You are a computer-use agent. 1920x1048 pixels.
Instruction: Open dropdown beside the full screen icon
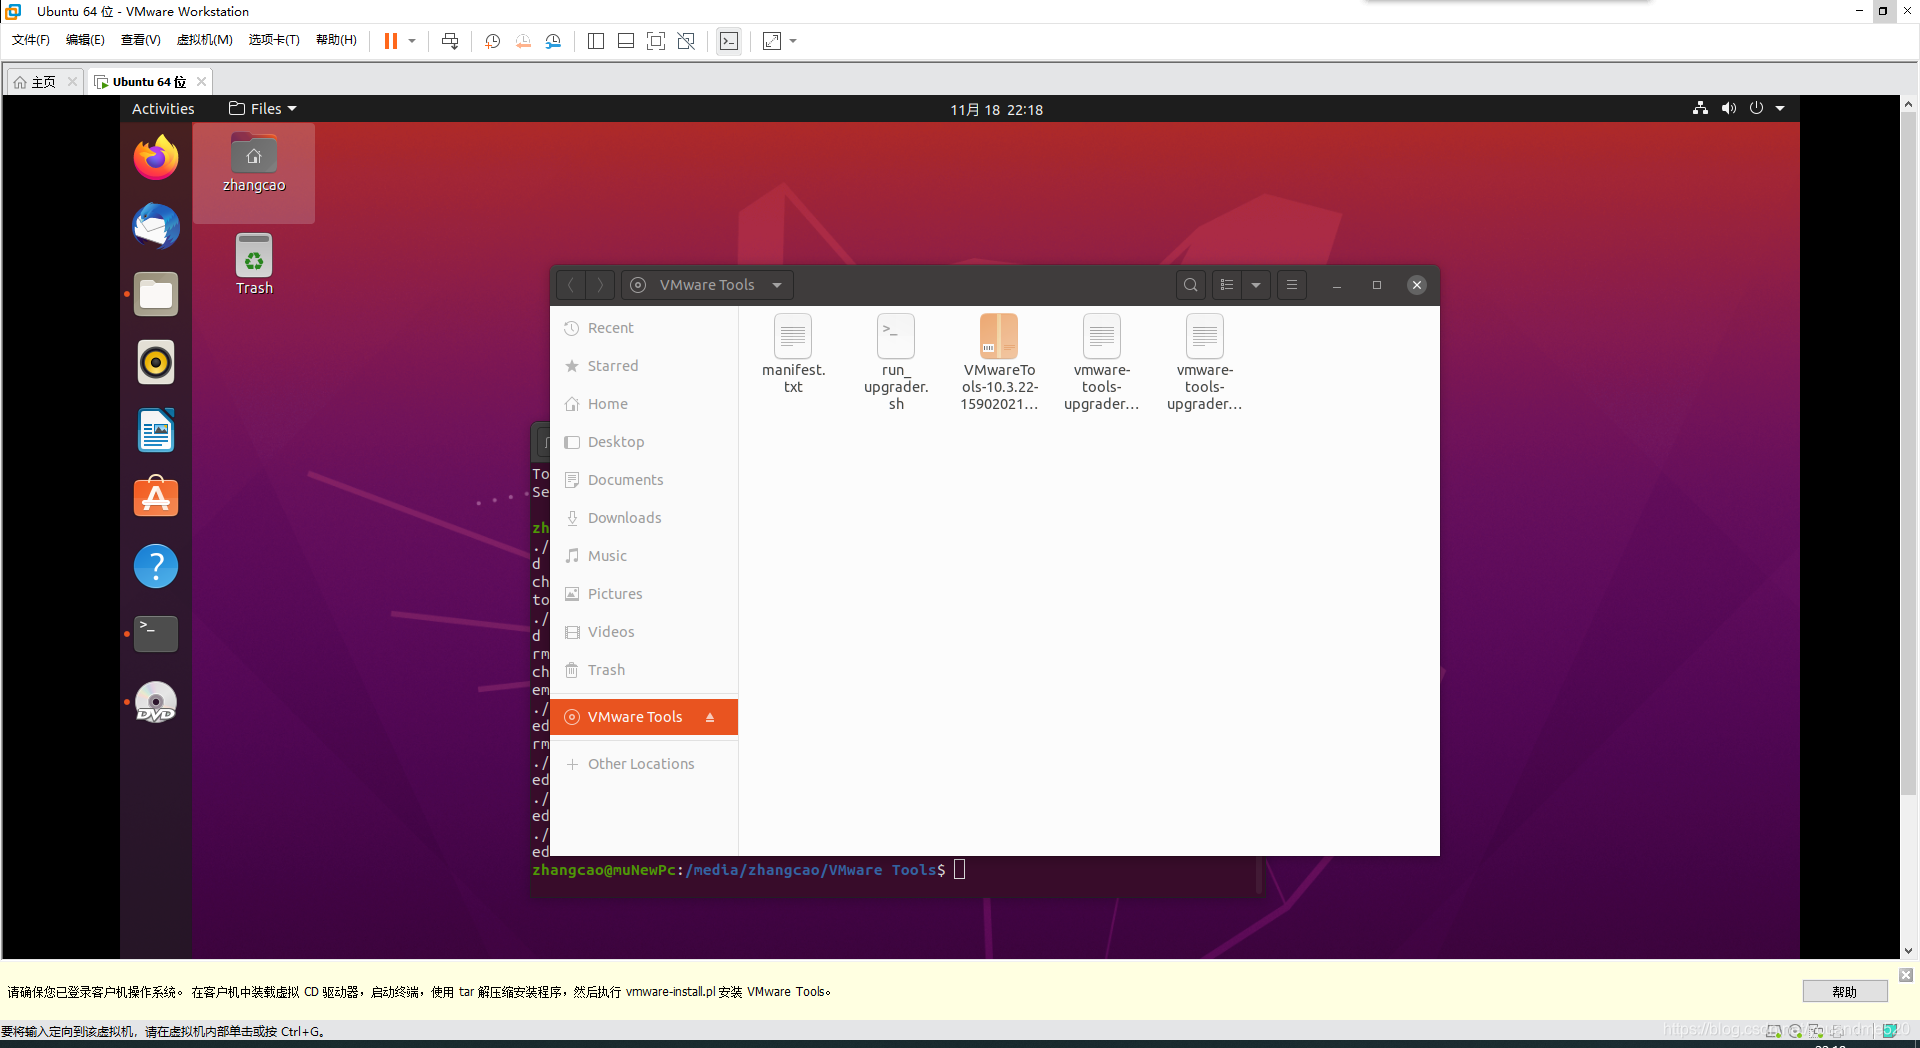(793, 41)
